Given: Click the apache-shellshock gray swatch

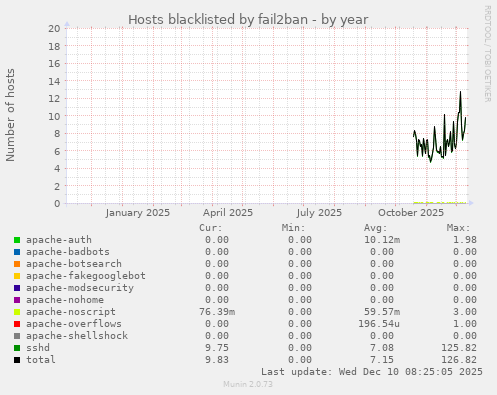Looking at the screenshot, I should [x=17, y=336].
